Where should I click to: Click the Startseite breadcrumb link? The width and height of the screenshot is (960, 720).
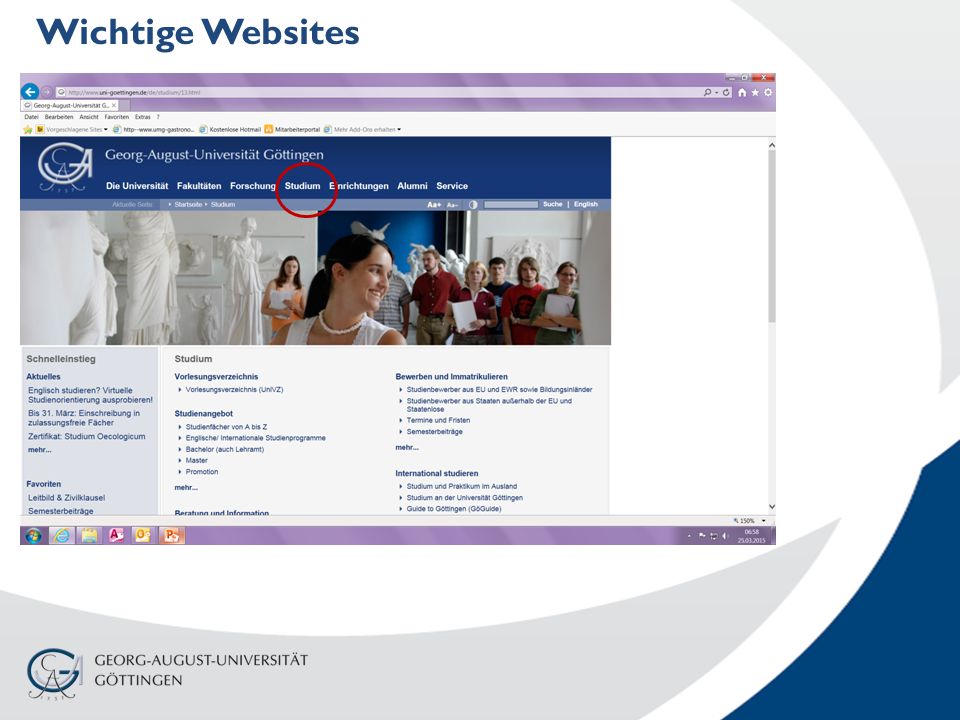point(188,204)
